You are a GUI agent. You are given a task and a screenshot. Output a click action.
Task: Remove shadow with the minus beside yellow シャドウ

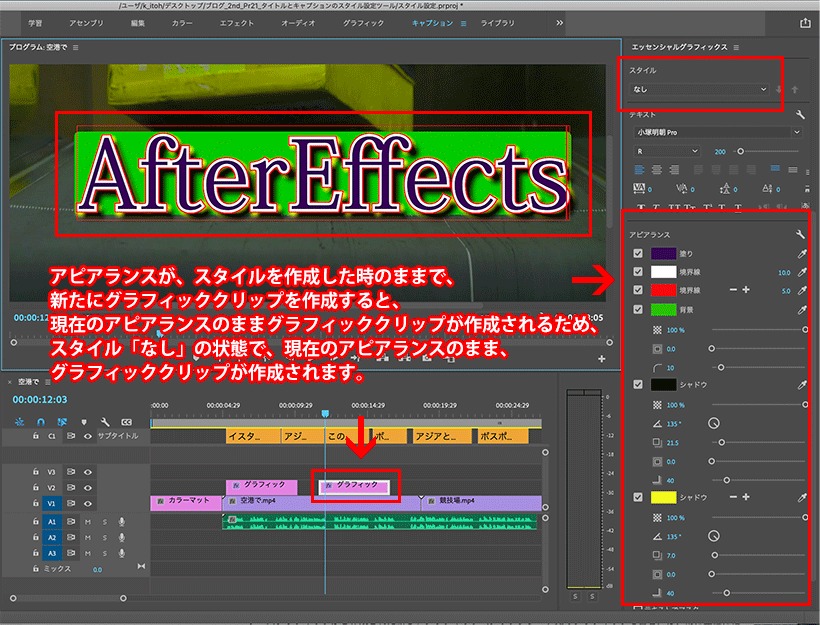point(733,497)
